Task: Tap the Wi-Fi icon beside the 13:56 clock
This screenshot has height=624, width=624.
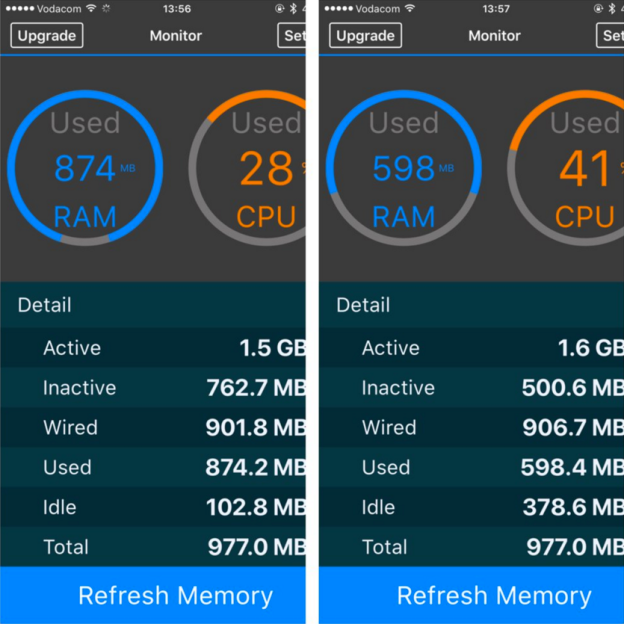Action: point(91,8)
